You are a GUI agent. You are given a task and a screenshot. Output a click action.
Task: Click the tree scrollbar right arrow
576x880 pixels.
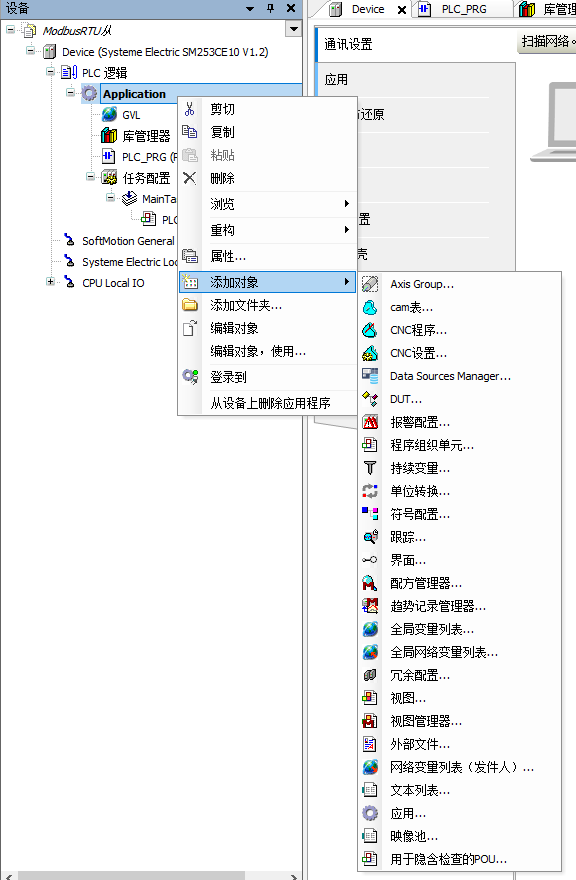point(294,876)
